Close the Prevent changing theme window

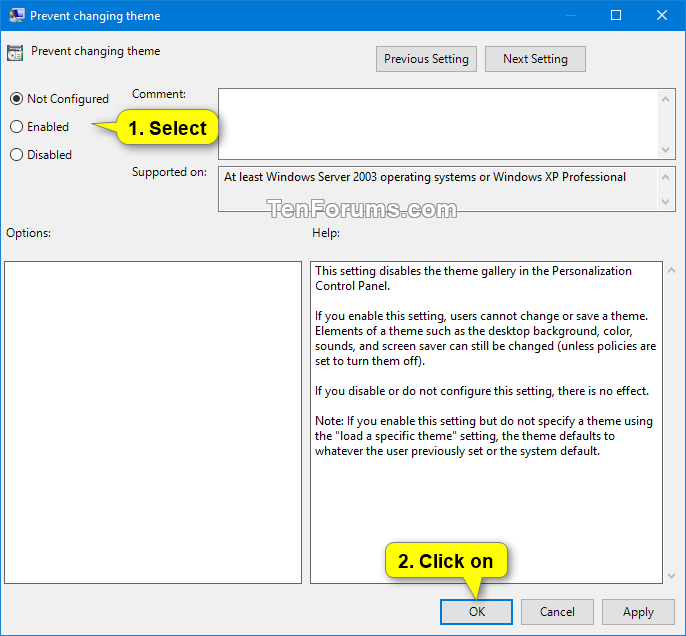point(662,15)
